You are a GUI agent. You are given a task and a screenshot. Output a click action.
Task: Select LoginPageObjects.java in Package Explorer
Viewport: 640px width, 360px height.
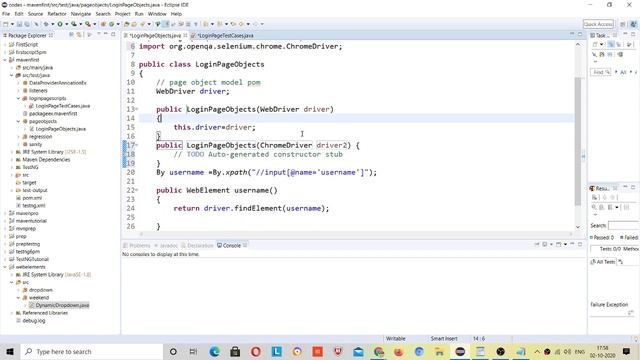point(60,129)
